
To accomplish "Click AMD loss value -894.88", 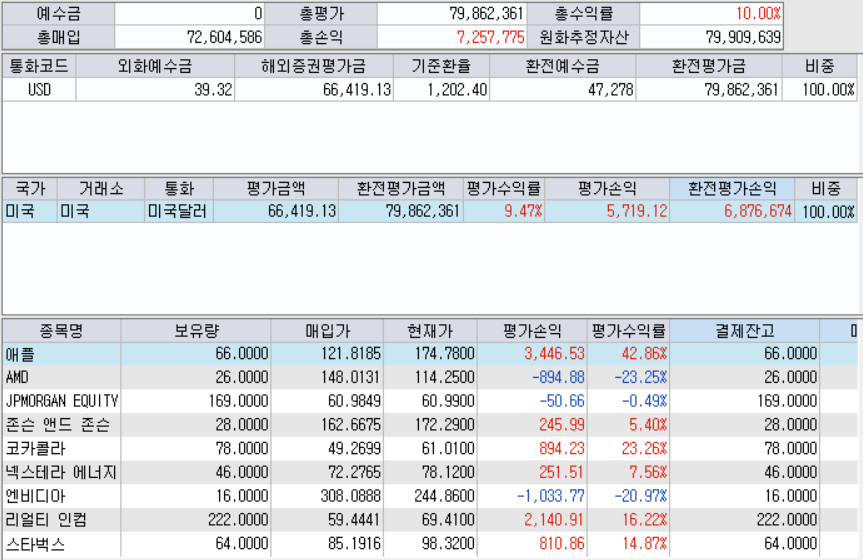I will click(532, 377).
